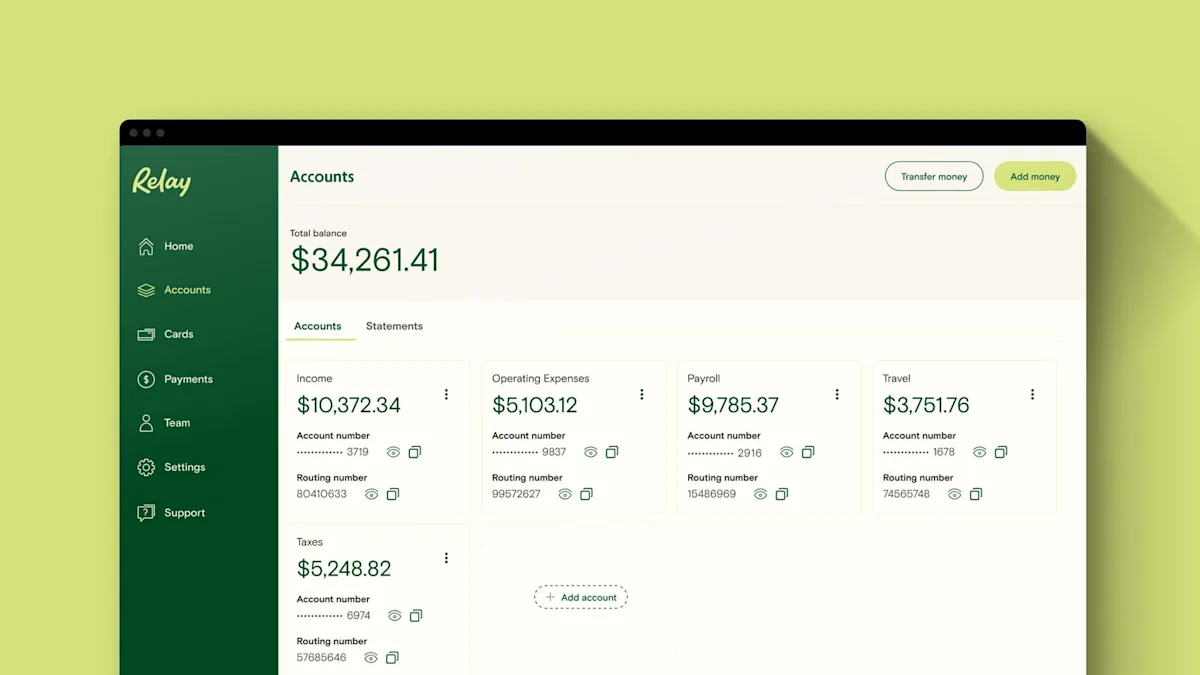Viewport: 1200px width, 675px height.
Task: Select the Accounts tab
Action: tap(319, 326)
